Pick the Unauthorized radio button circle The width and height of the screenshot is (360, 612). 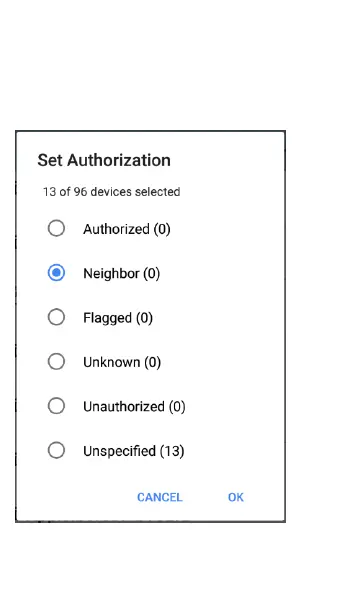click(x=56, y=406)
